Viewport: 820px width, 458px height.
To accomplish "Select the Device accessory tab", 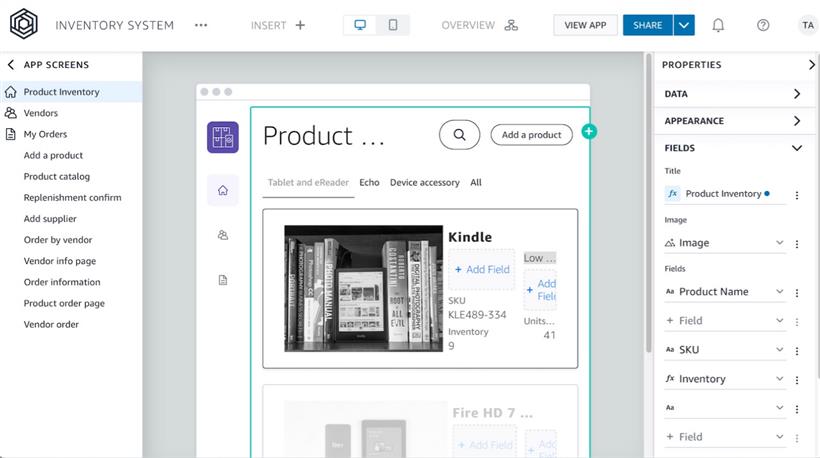I will click(425, 182).
